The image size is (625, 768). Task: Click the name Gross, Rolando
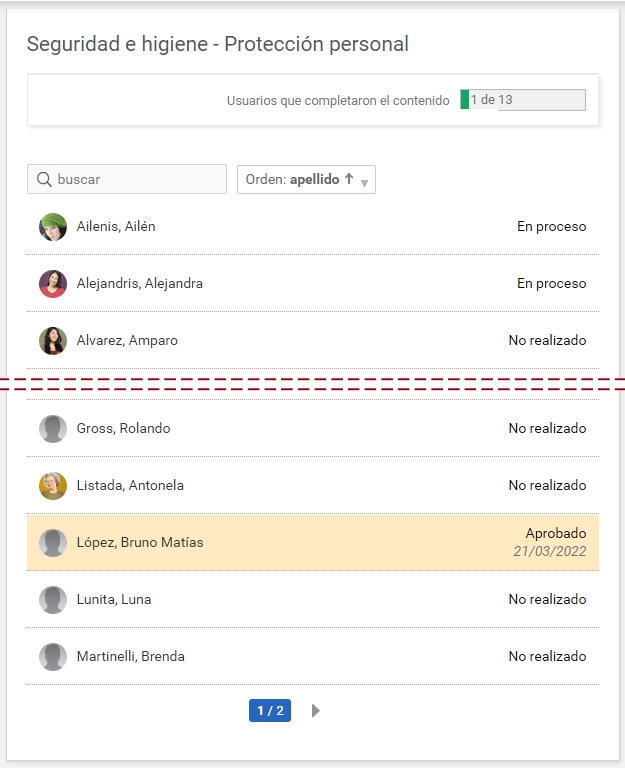(x=123, y=429)
